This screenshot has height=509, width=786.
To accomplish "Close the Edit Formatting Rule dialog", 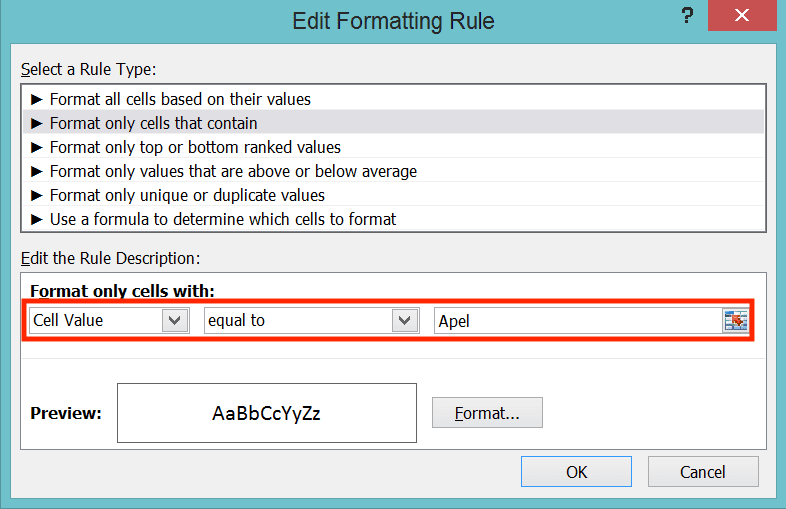I will point(742,16).
